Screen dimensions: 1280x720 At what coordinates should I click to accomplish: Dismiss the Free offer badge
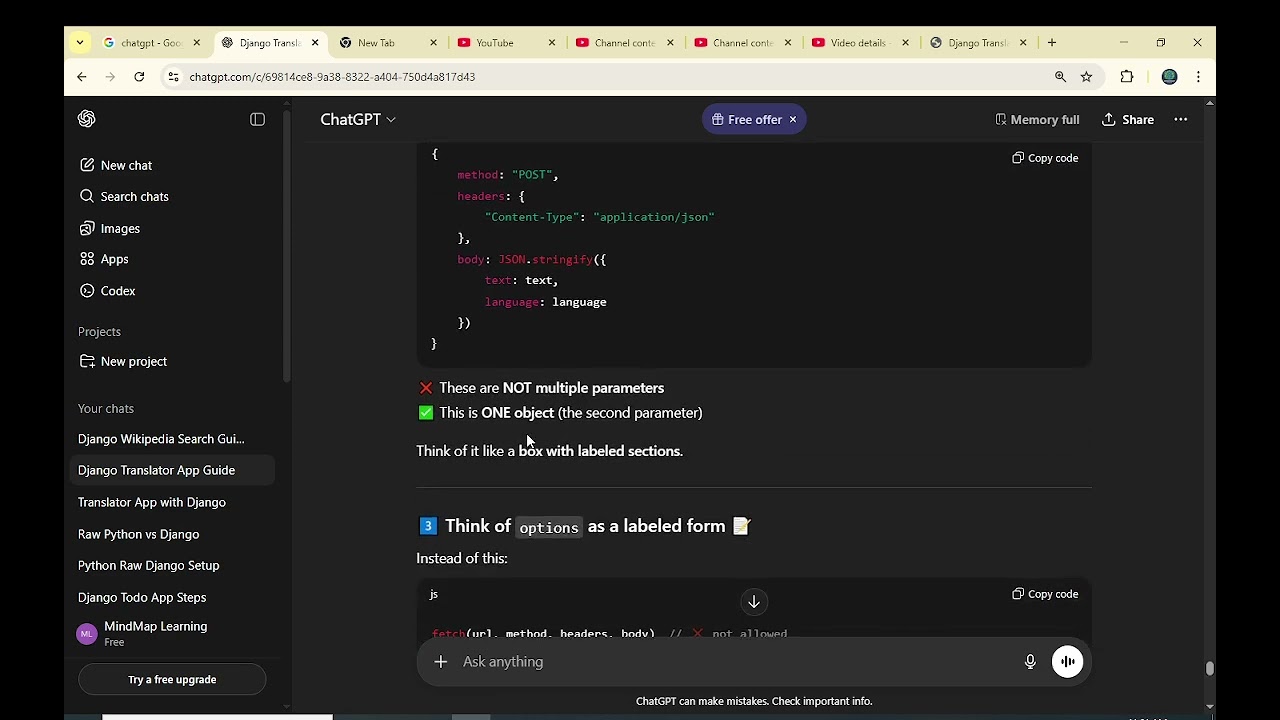[793, 119]
